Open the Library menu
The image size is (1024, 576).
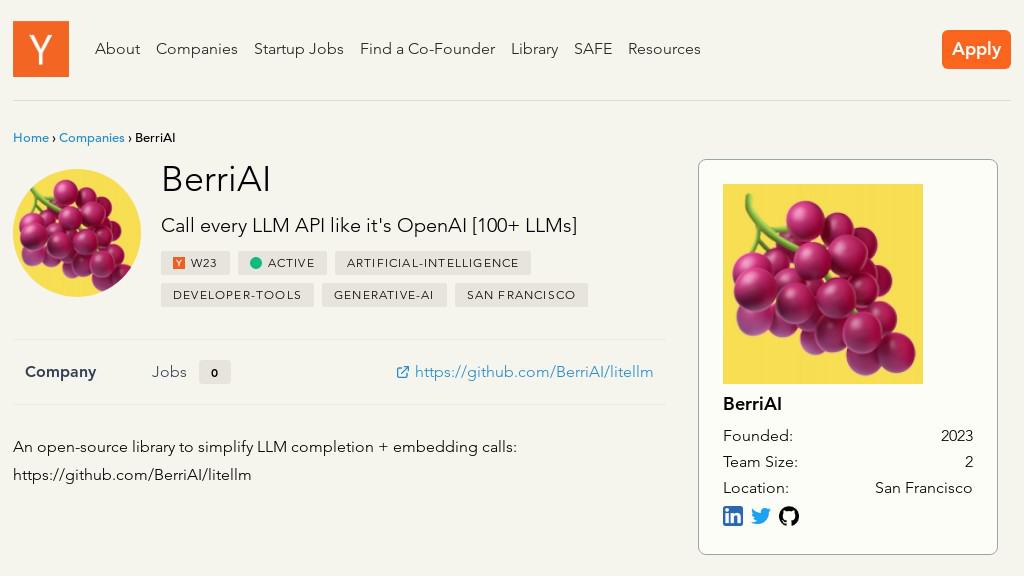(x=534, y=49)
